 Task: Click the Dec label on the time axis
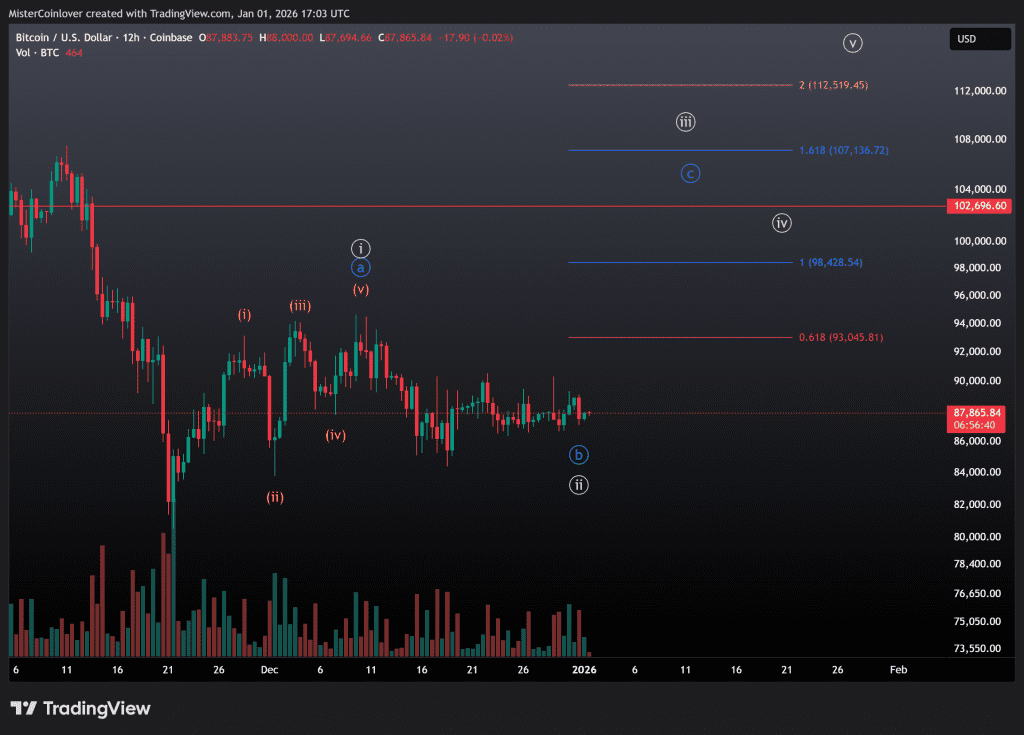270,670
